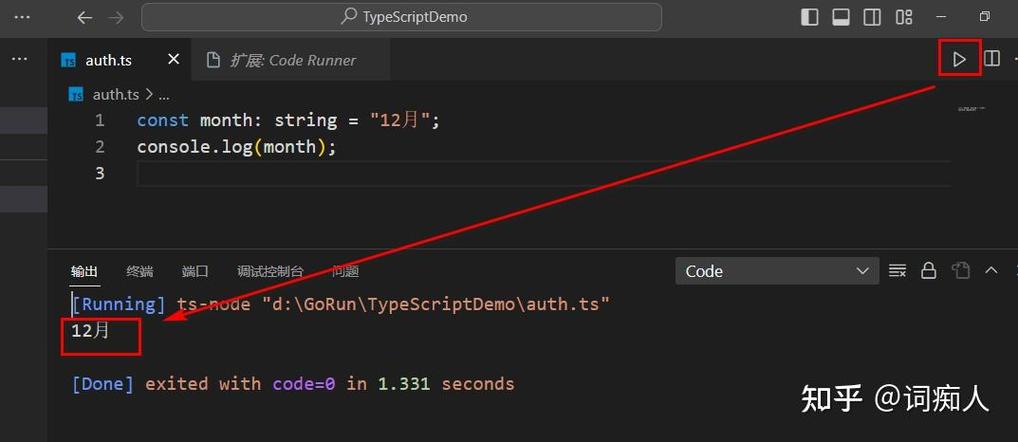Close the auth.ts tab
This screenshot has width=1018, height=442.
coord(173,60)
